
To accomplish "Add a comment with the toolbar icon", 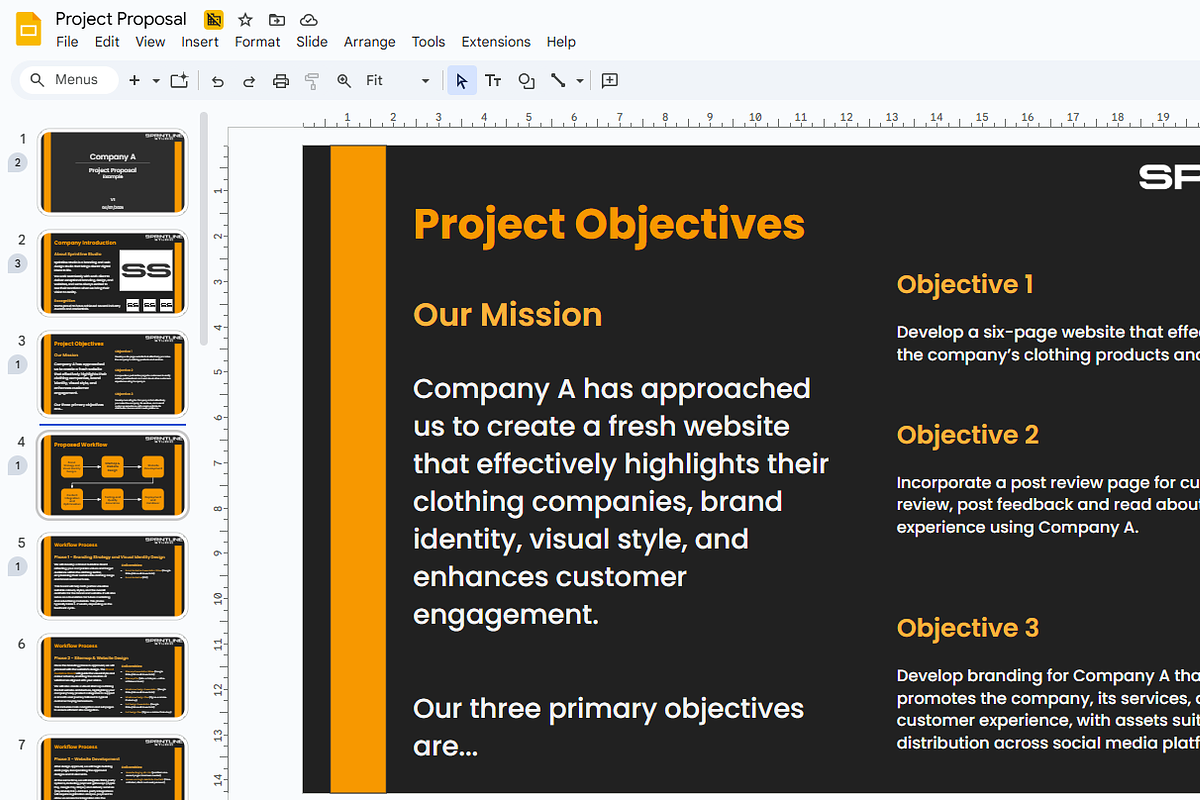I will (x=610, y=81).
